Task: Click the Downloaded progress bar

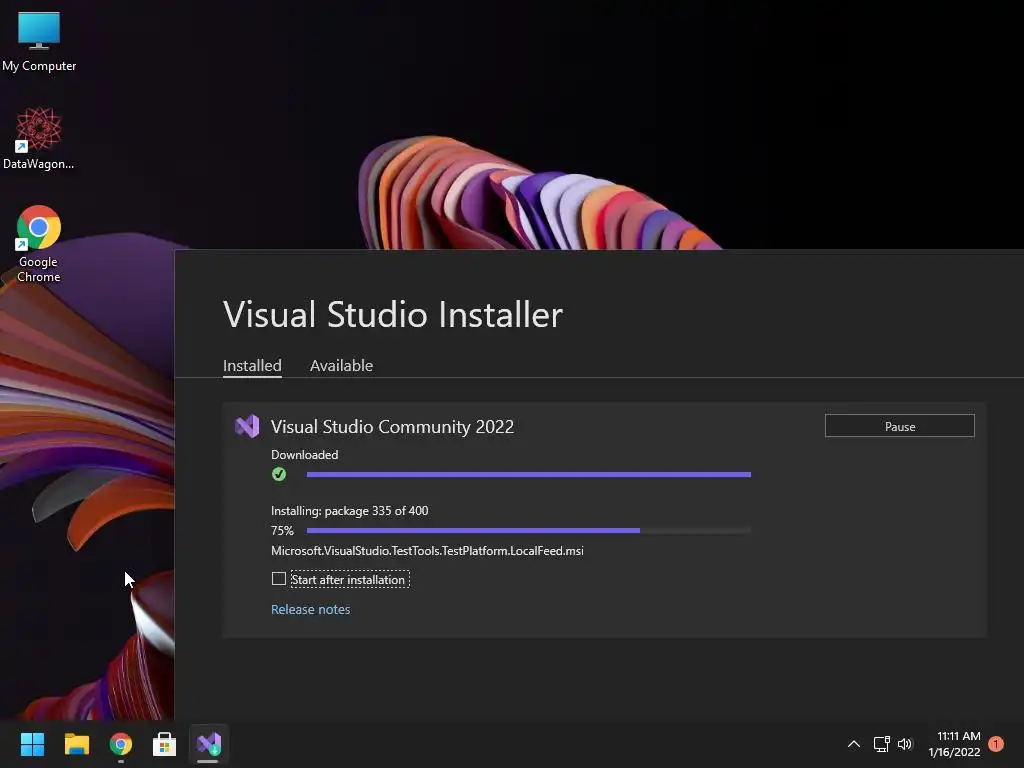Action: click(529, 475)
